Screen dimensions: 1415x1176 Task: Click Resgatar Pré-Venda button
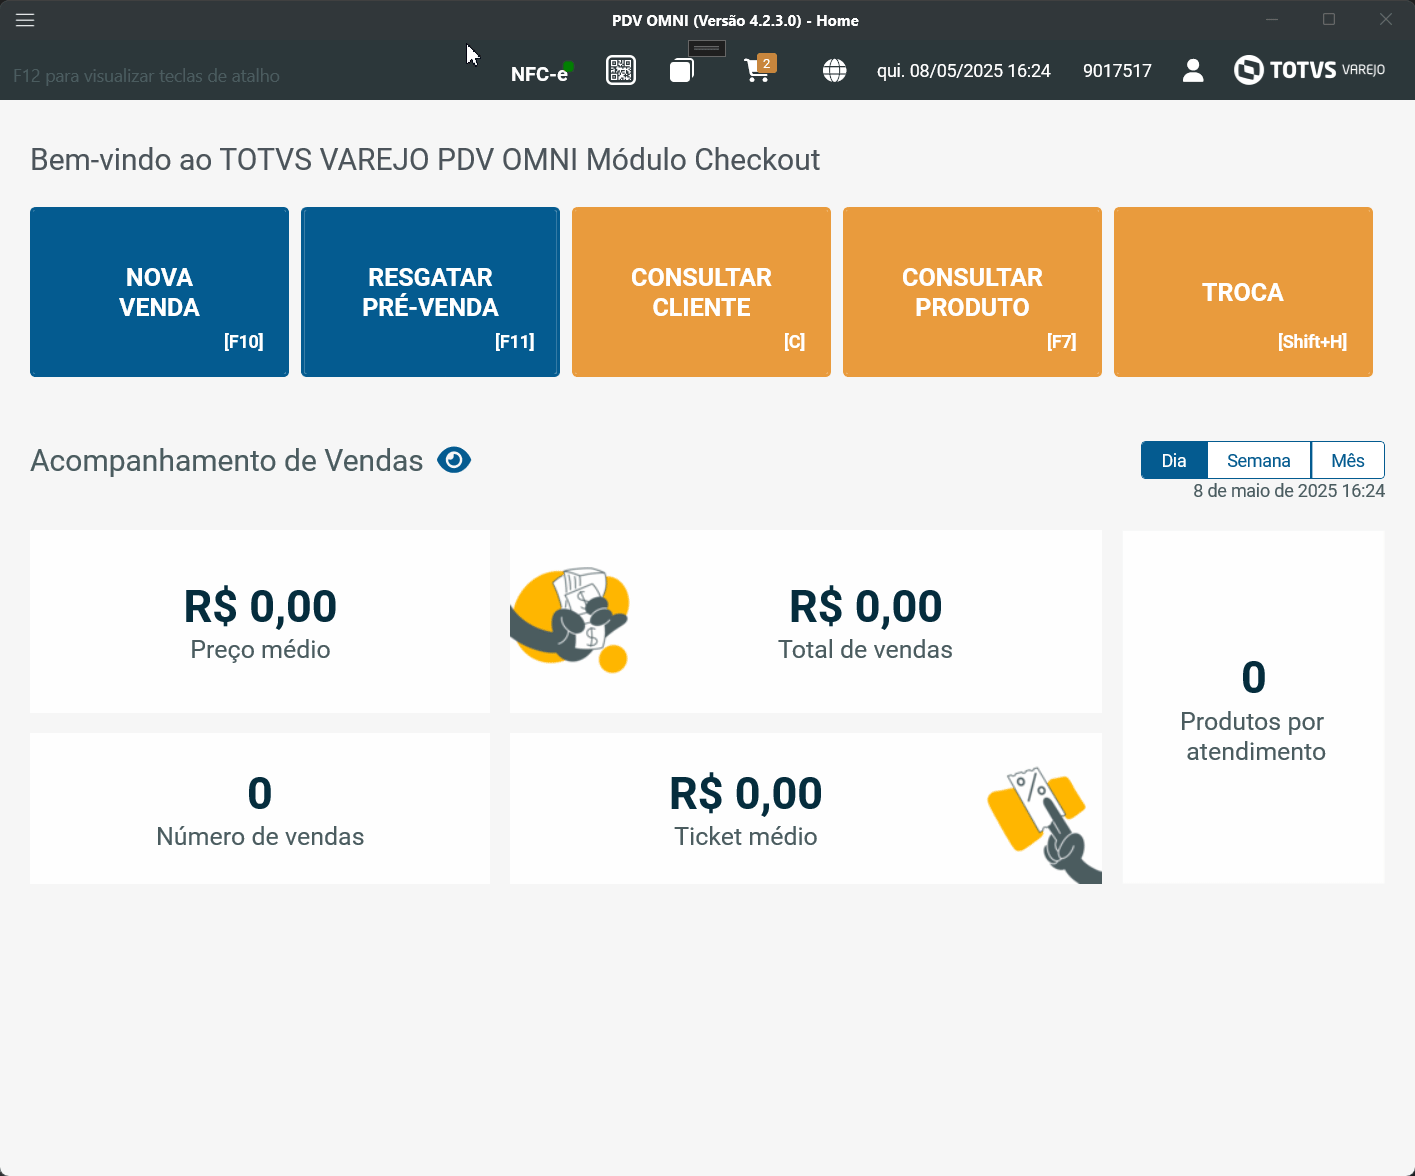pyautogui.click(x=430, y=292)
